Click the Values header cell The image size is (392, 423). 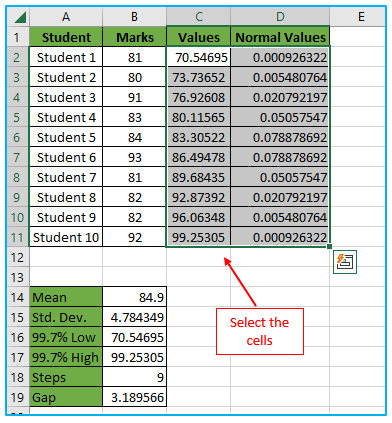coord(199,37)
